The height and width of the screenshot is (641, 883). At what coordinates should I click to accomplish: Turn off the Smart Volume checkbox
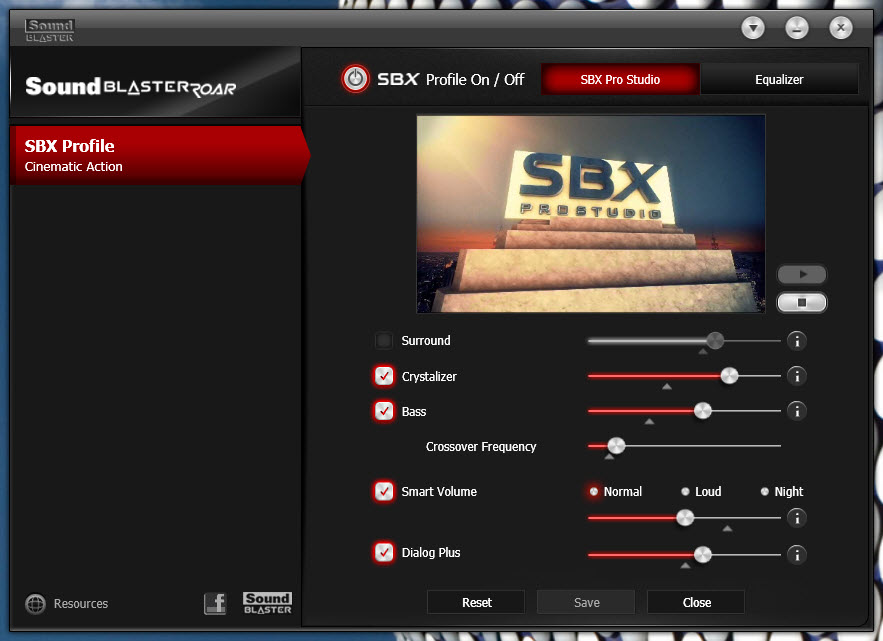384,491
